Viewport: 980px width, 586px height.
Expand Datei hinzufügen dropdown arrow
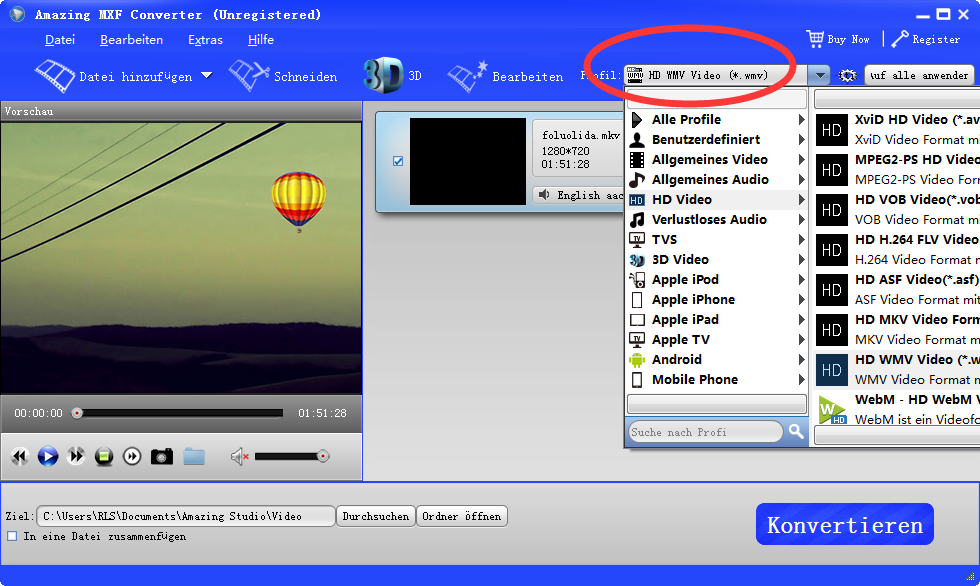click(206, 76)
